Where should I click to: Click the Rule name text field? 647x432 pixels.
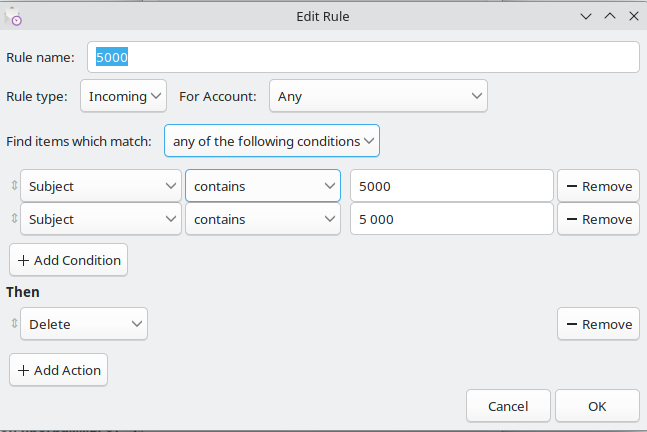pyautogui.click(x=363, y=57)
